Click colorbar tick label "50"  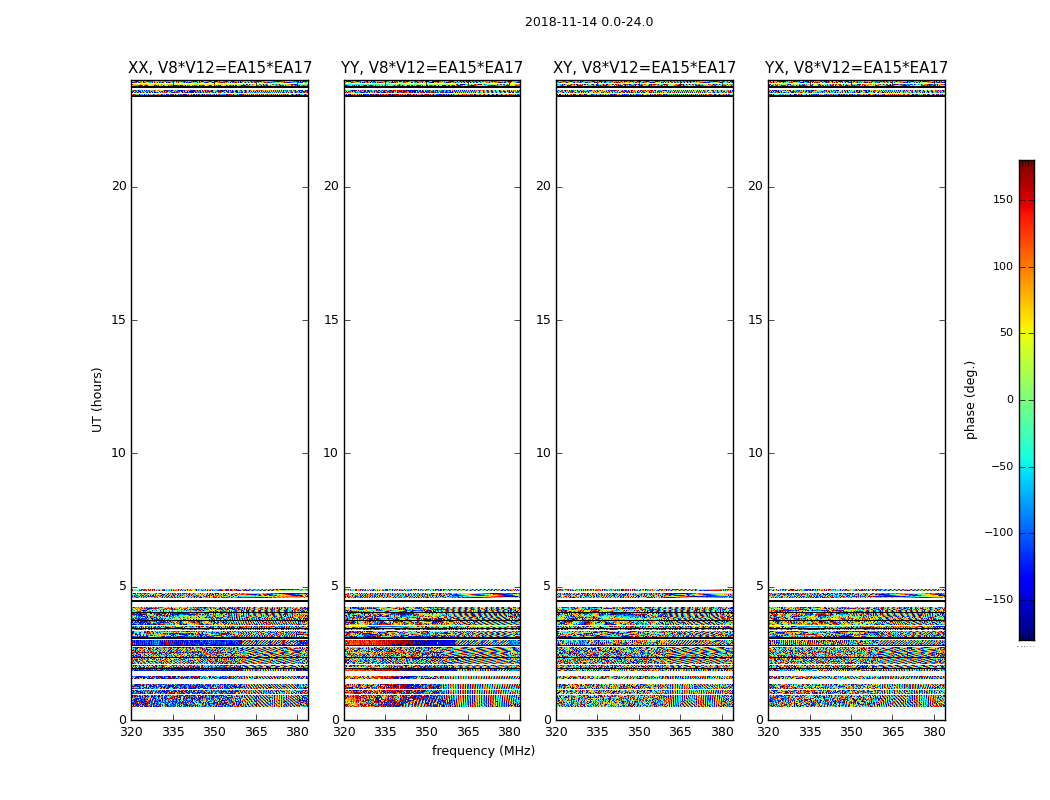[x=1006, y=333]
